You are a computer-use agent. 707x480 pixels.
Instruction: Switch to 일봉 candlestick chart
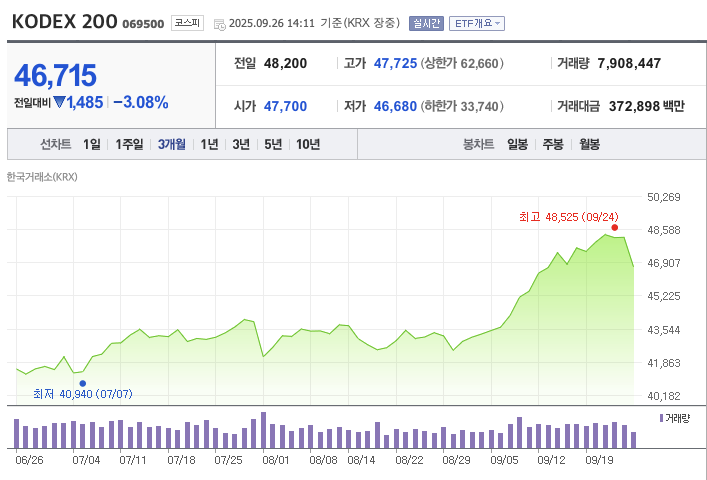517,144
